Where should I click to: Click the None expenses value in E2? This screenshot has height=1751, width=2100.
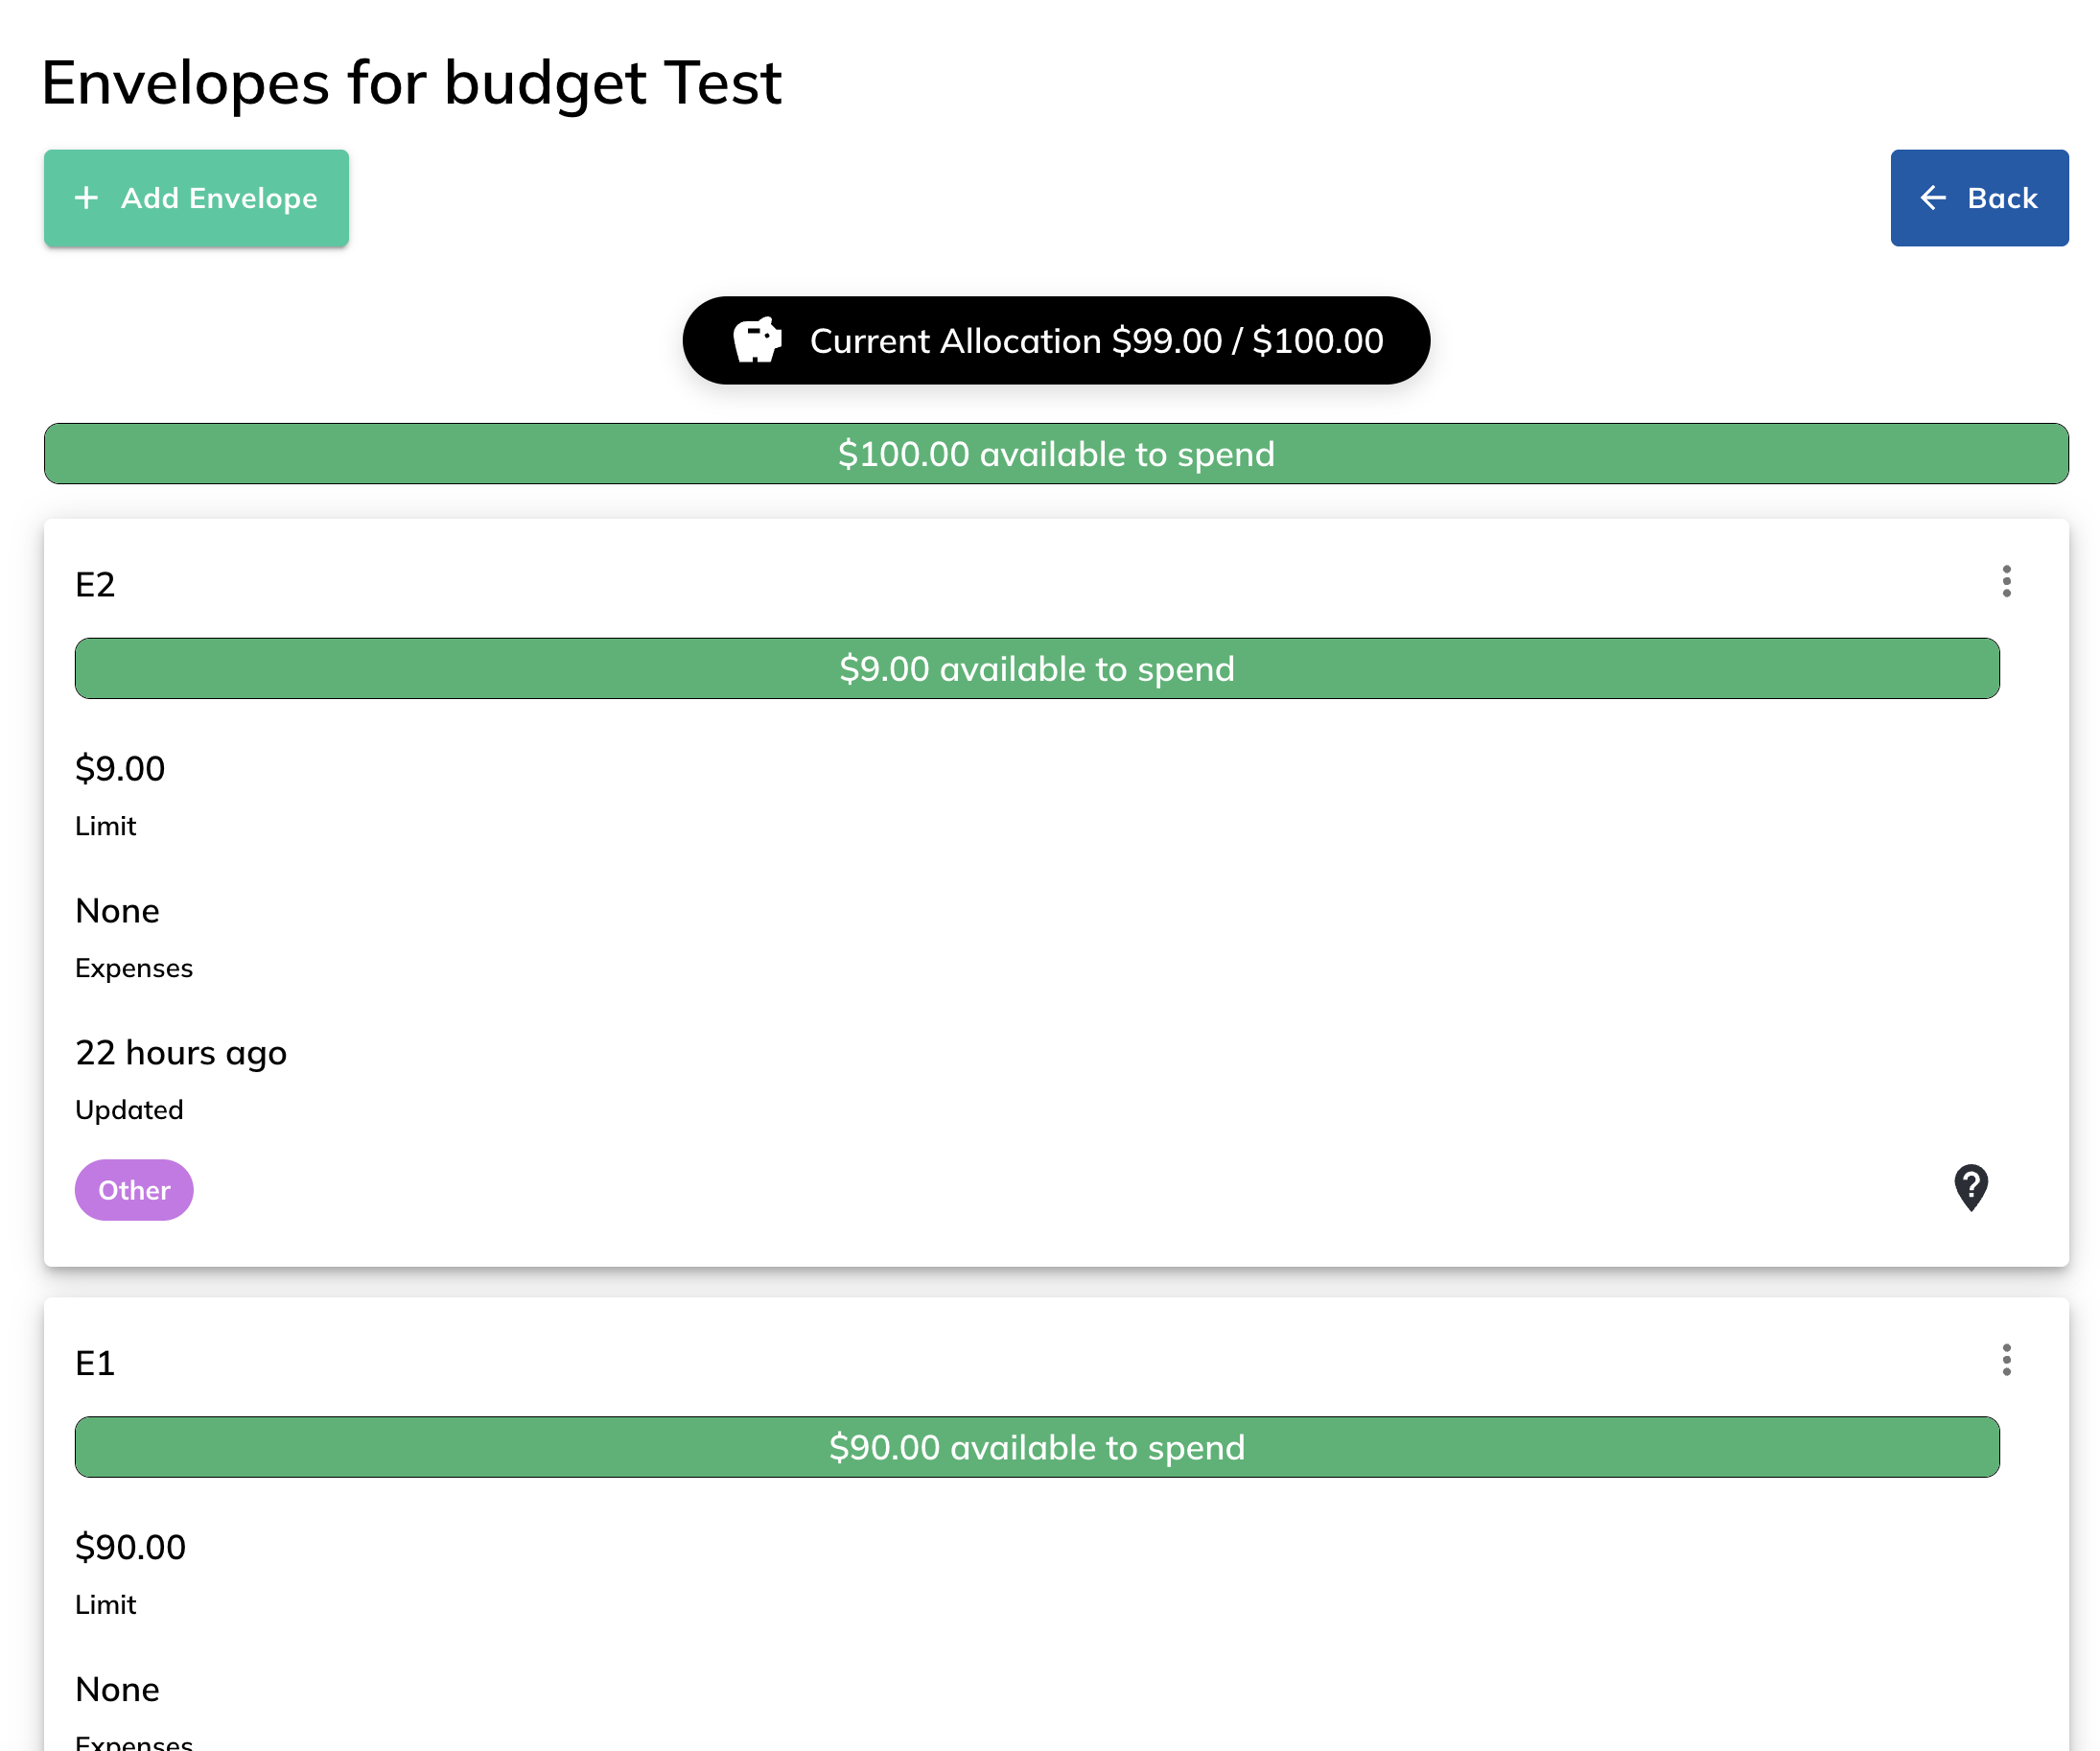tap(117, 911)
